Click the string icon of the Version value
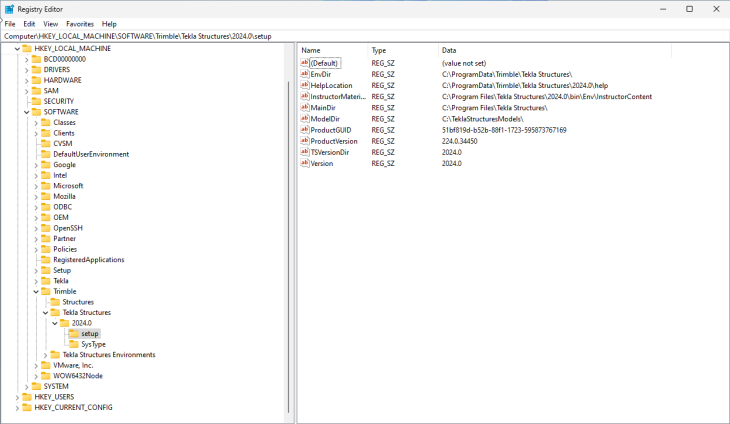730x424 pixels. pyautogui.click(x=304, y=163)
